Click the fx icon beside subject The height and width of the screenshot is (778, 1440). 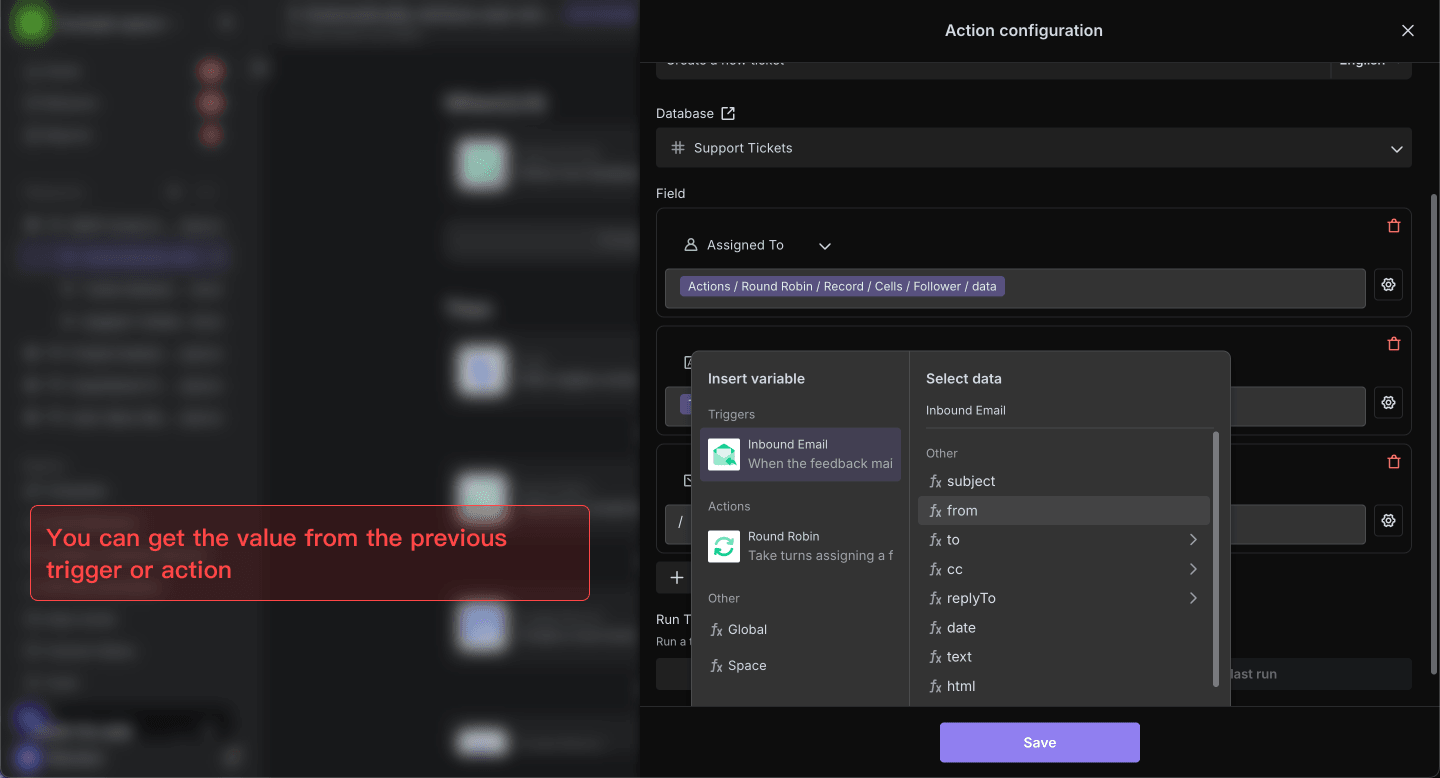(x=935, y=482)
